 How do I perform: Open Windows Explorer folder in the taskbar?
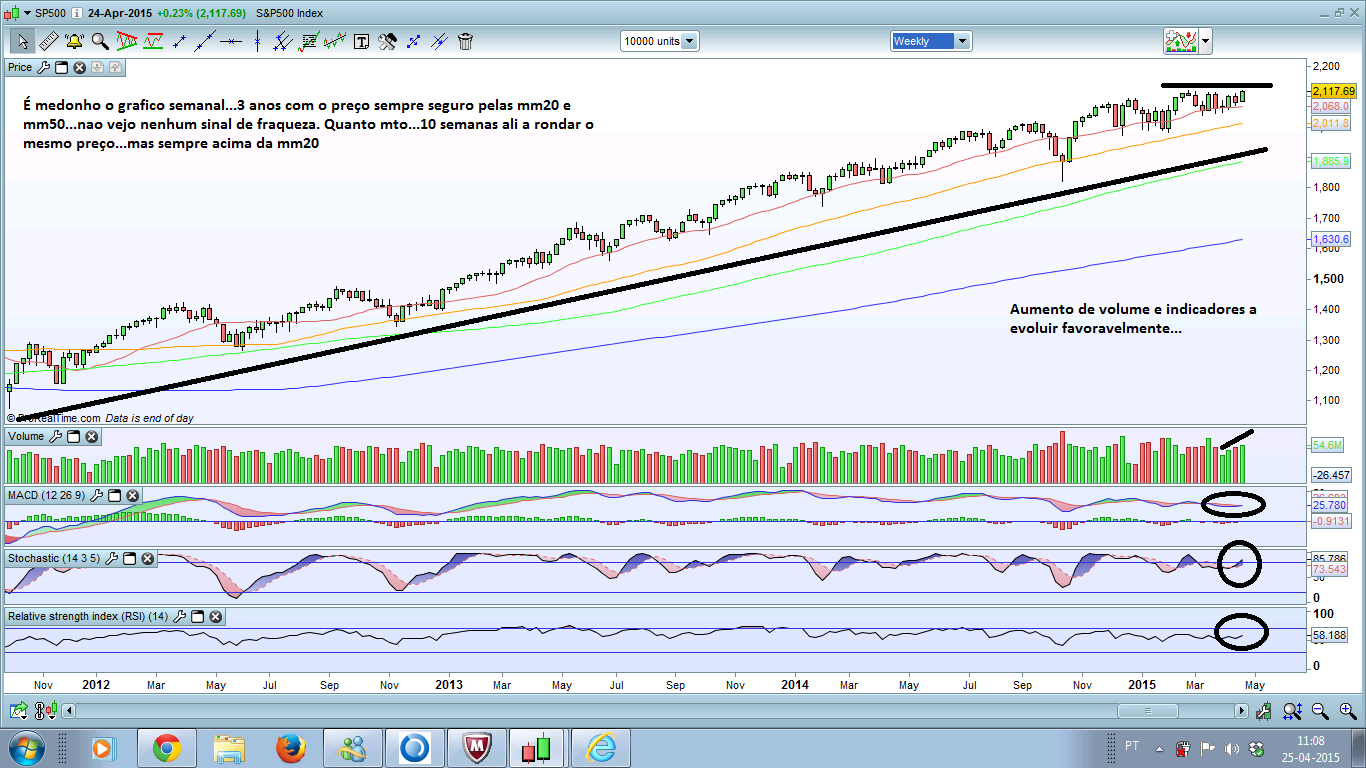[x=228, y=747]
